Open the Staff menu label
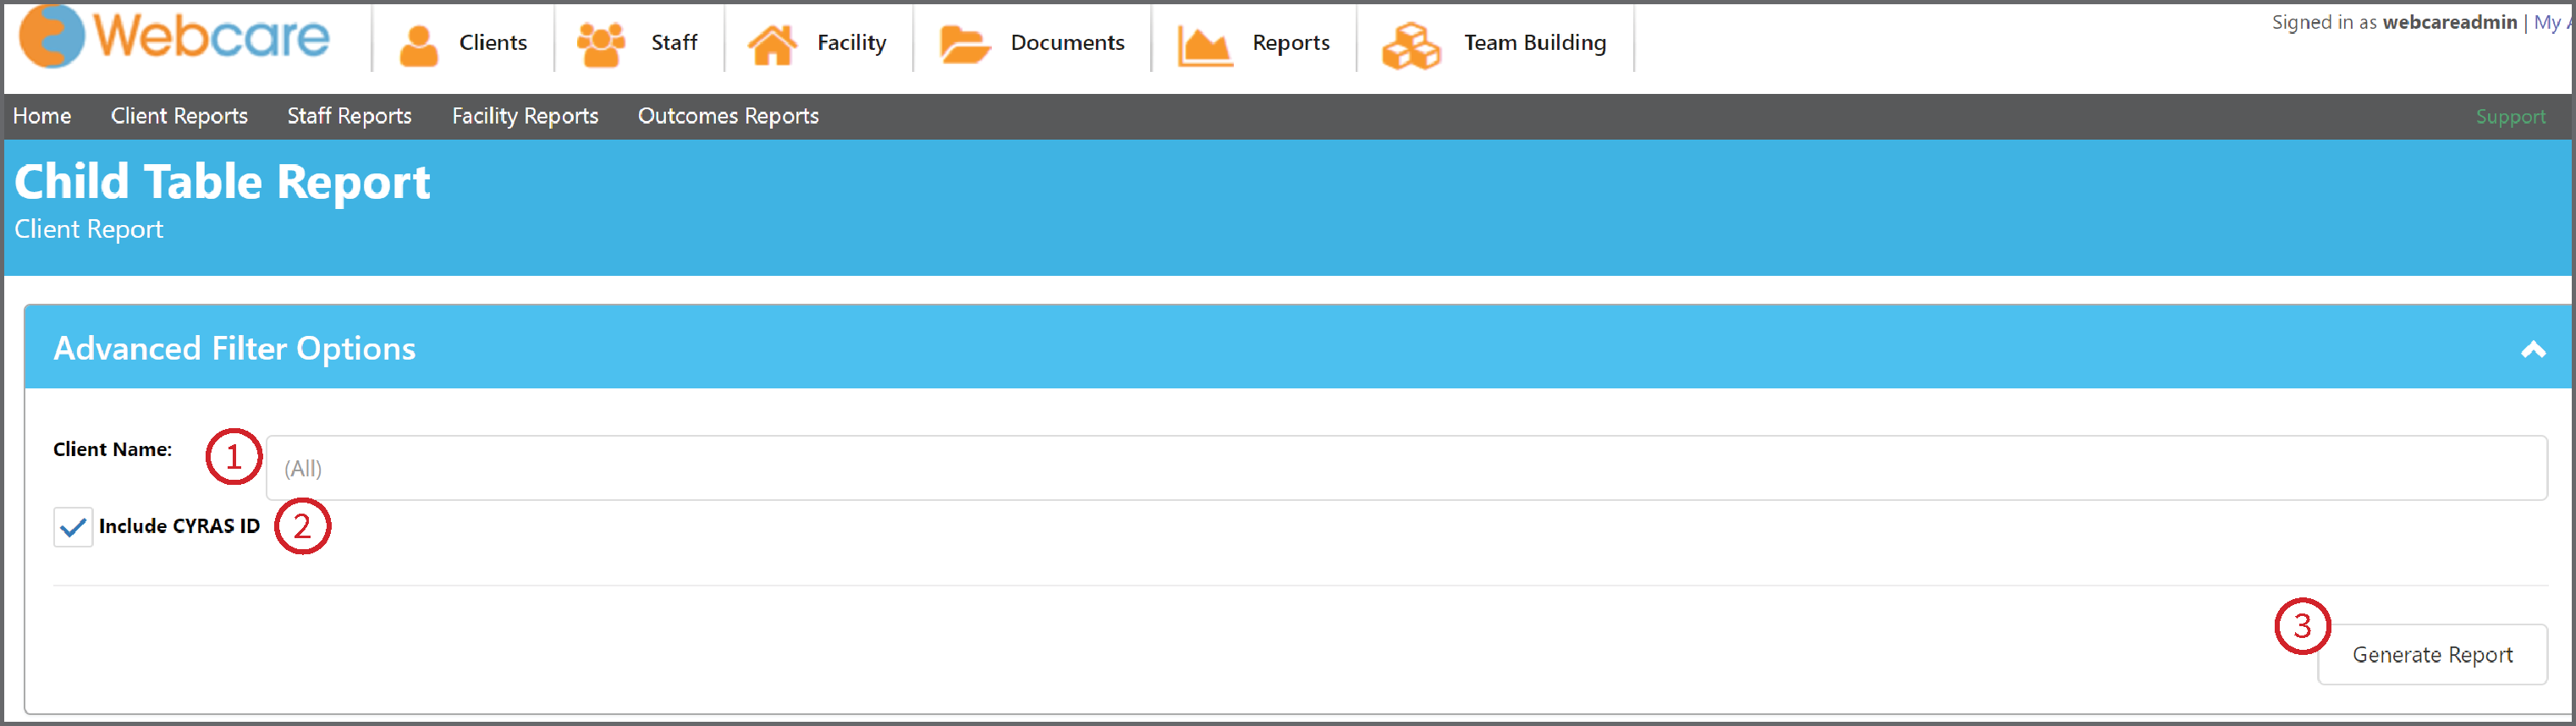The width and height of the screenshot is (2576, 726). [674, 42]
